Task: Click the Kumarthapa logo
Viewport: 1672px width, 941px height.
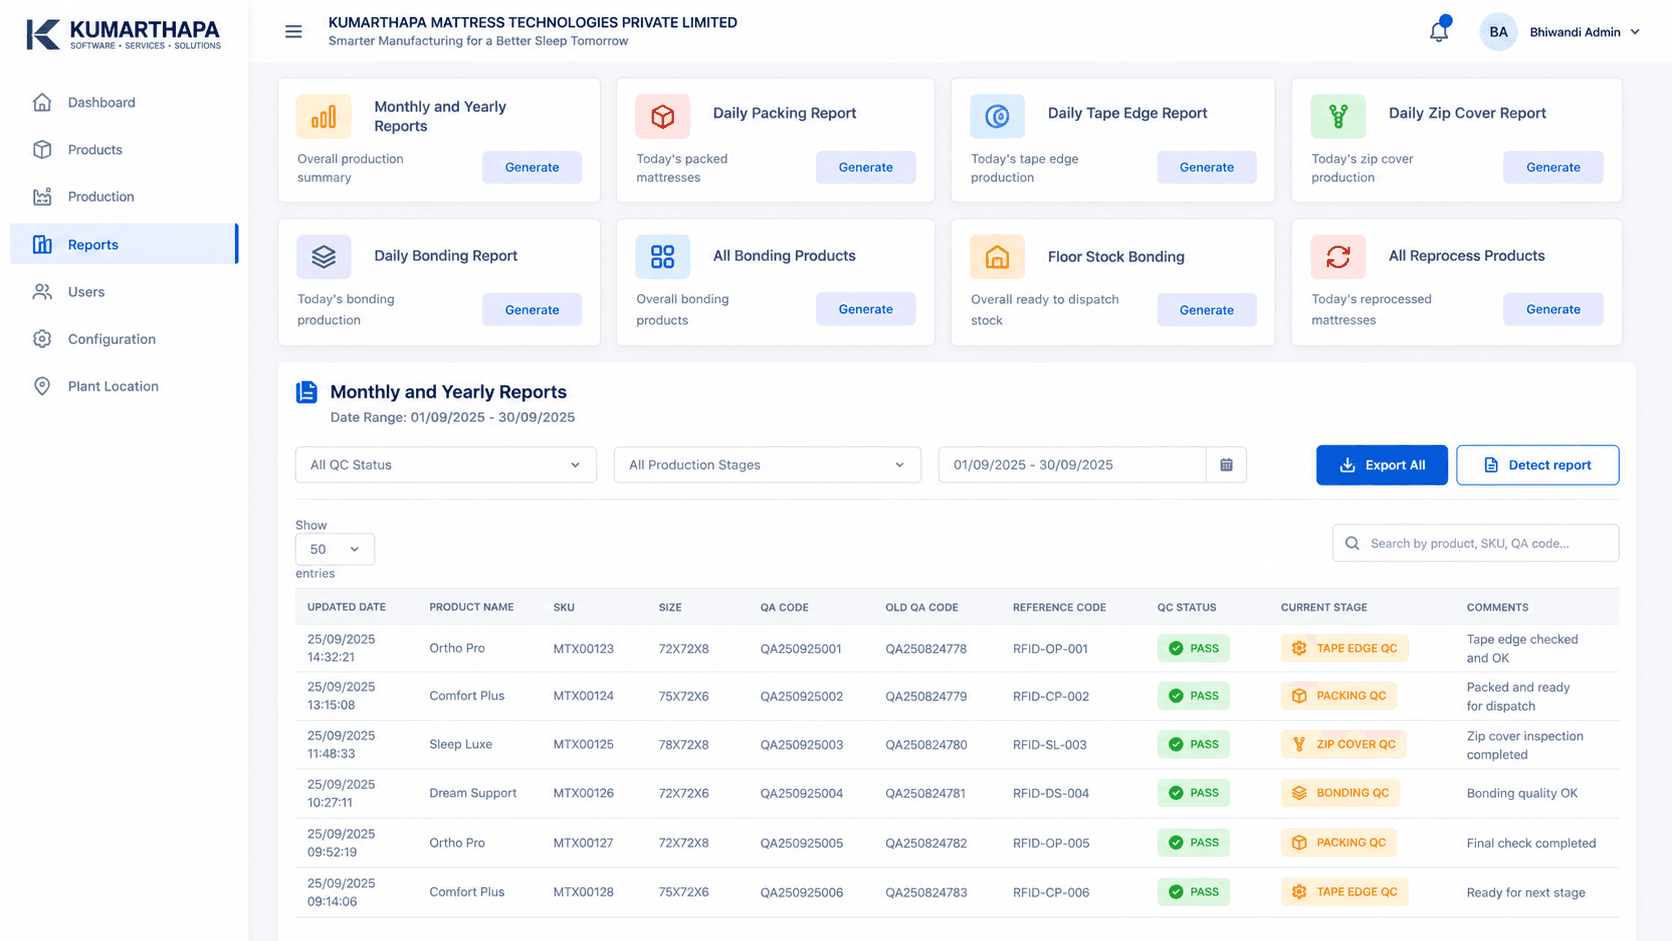Action: point(123,34)
